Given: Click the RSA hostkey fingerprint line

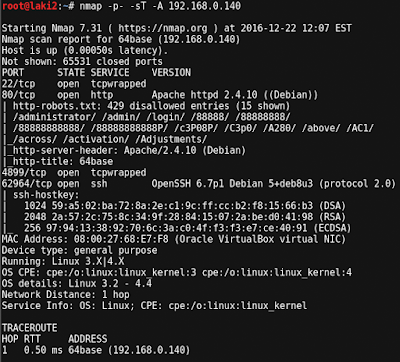Looking at the screenshot, I should click(185, 217).
